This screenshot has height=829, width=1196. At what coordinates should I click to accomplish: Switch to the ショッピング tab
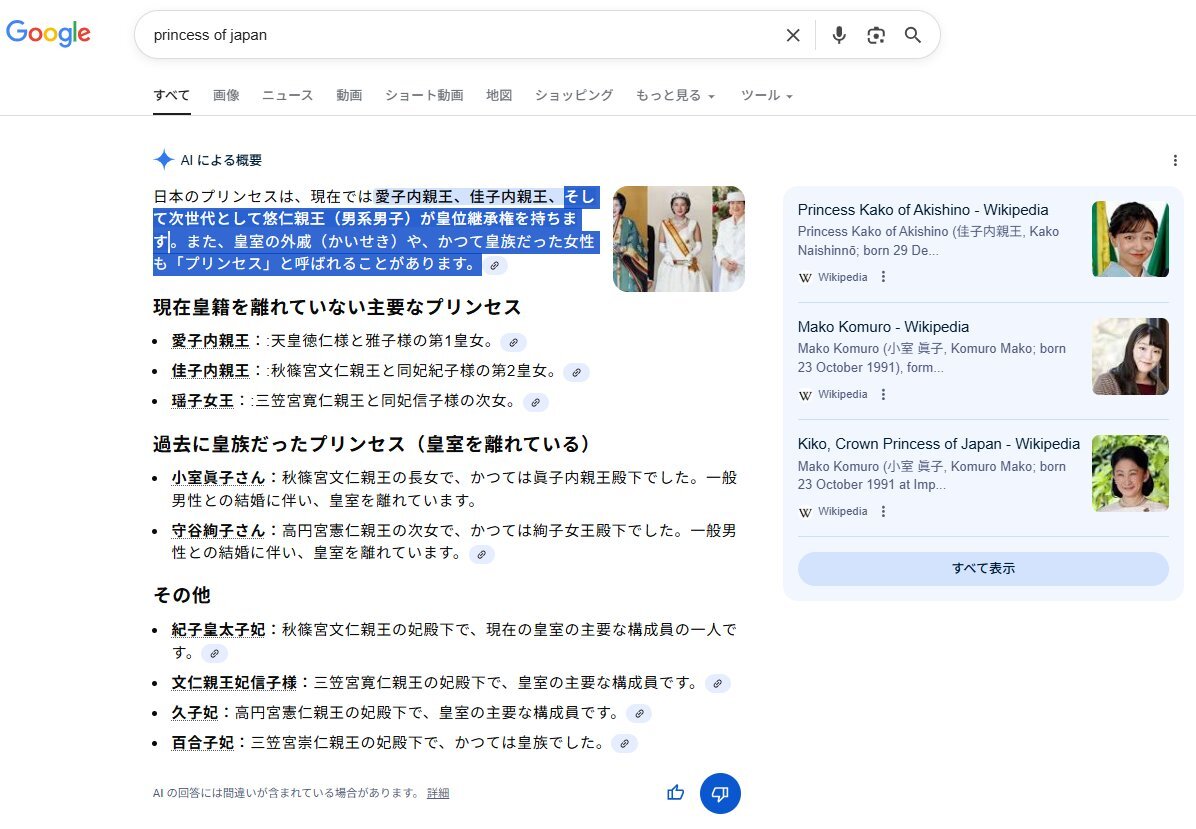574,95
